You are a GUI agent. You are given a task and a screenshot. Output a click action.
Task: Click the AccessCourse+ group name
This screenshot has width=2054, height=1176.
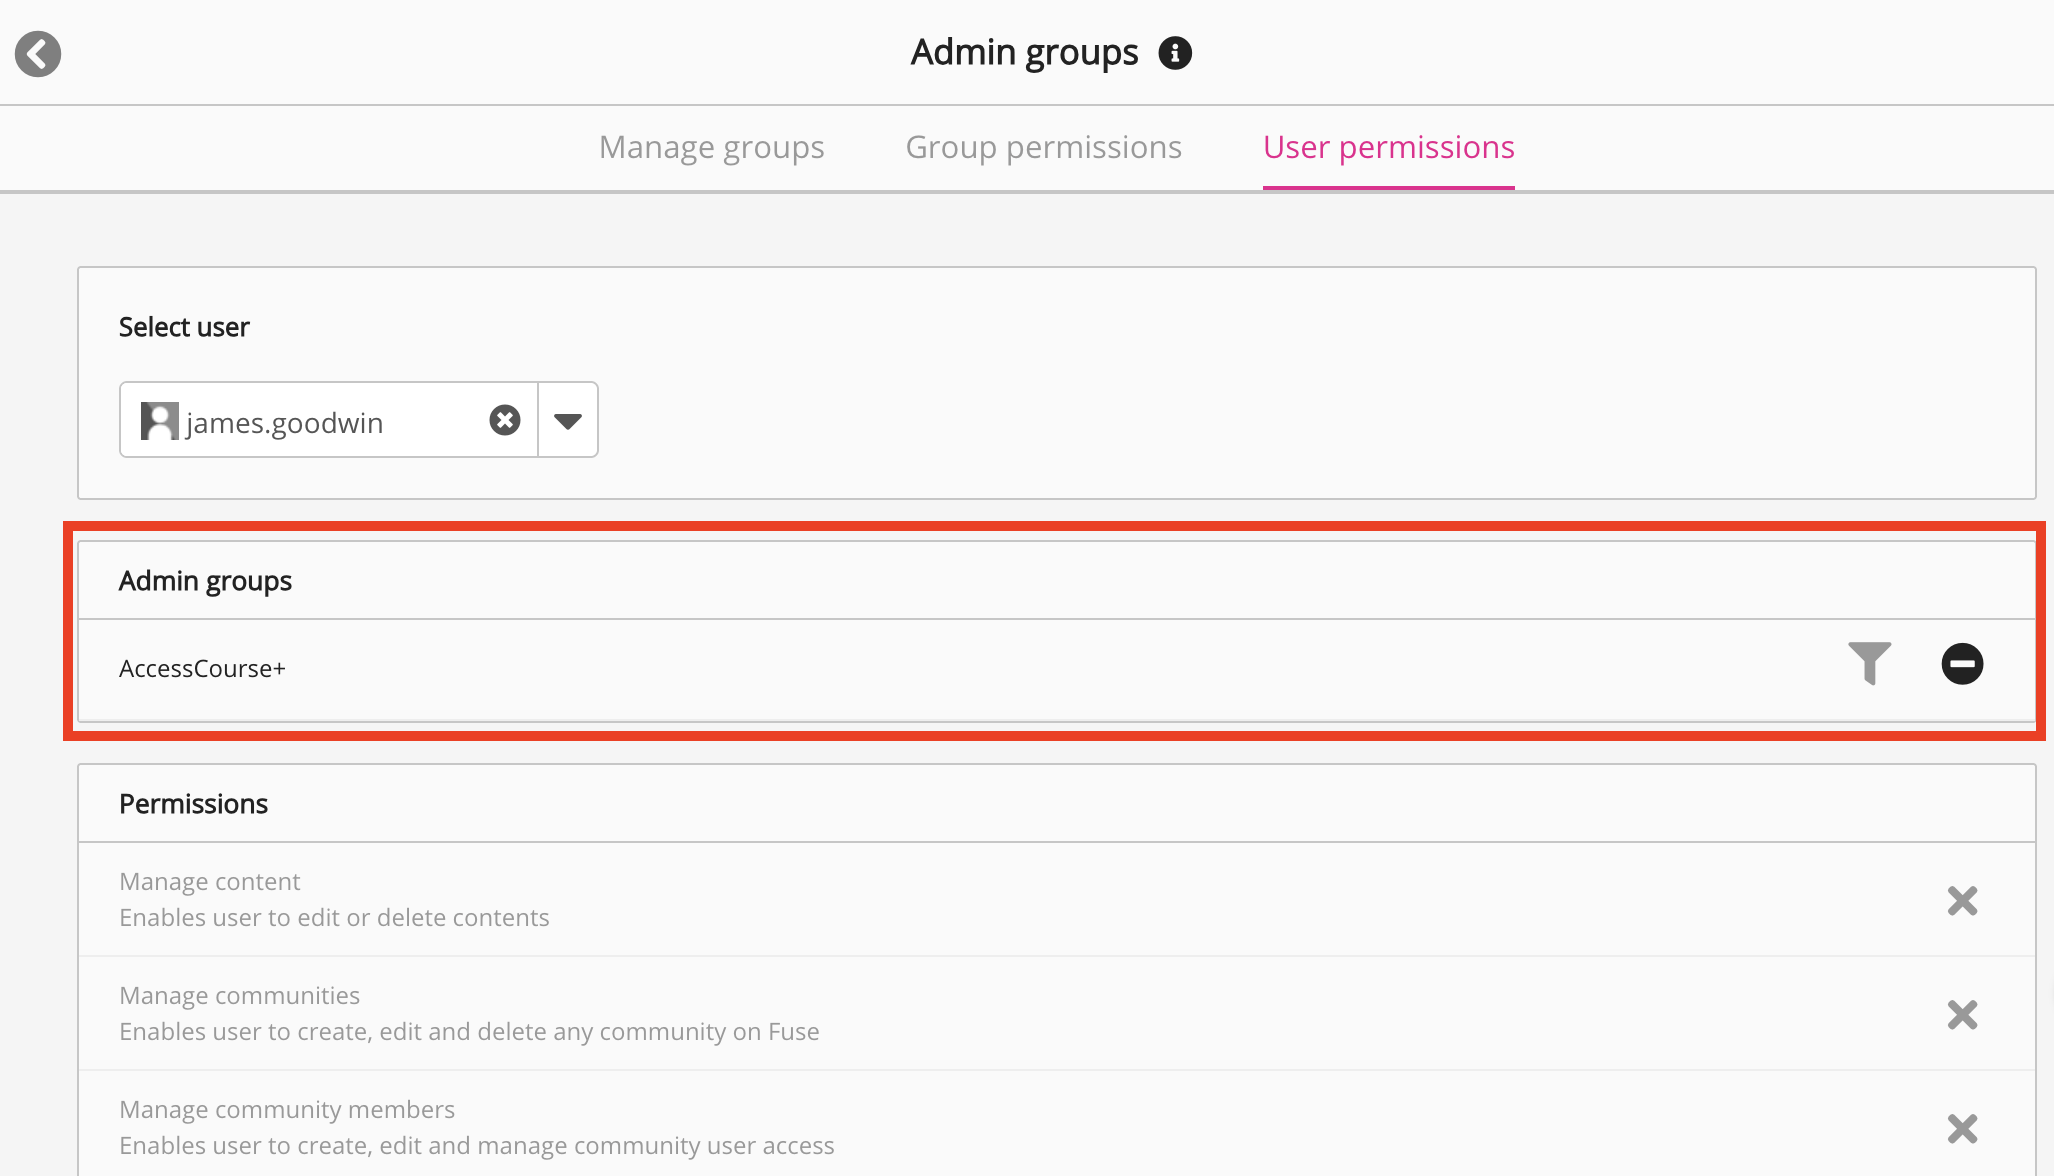point(202,669)
